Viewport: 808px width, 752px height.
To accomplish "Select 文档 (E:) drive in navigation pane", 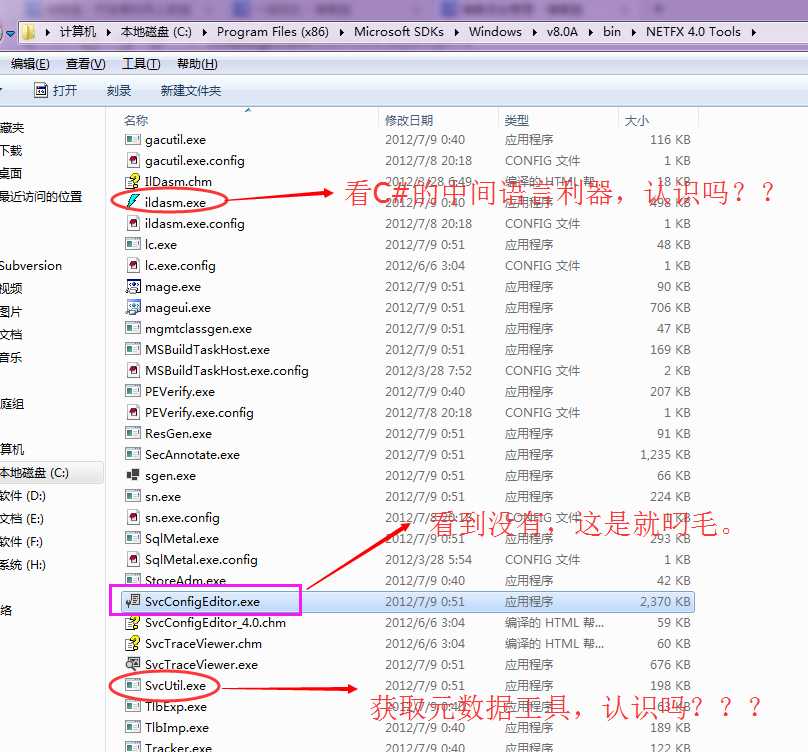I will 22,519.
